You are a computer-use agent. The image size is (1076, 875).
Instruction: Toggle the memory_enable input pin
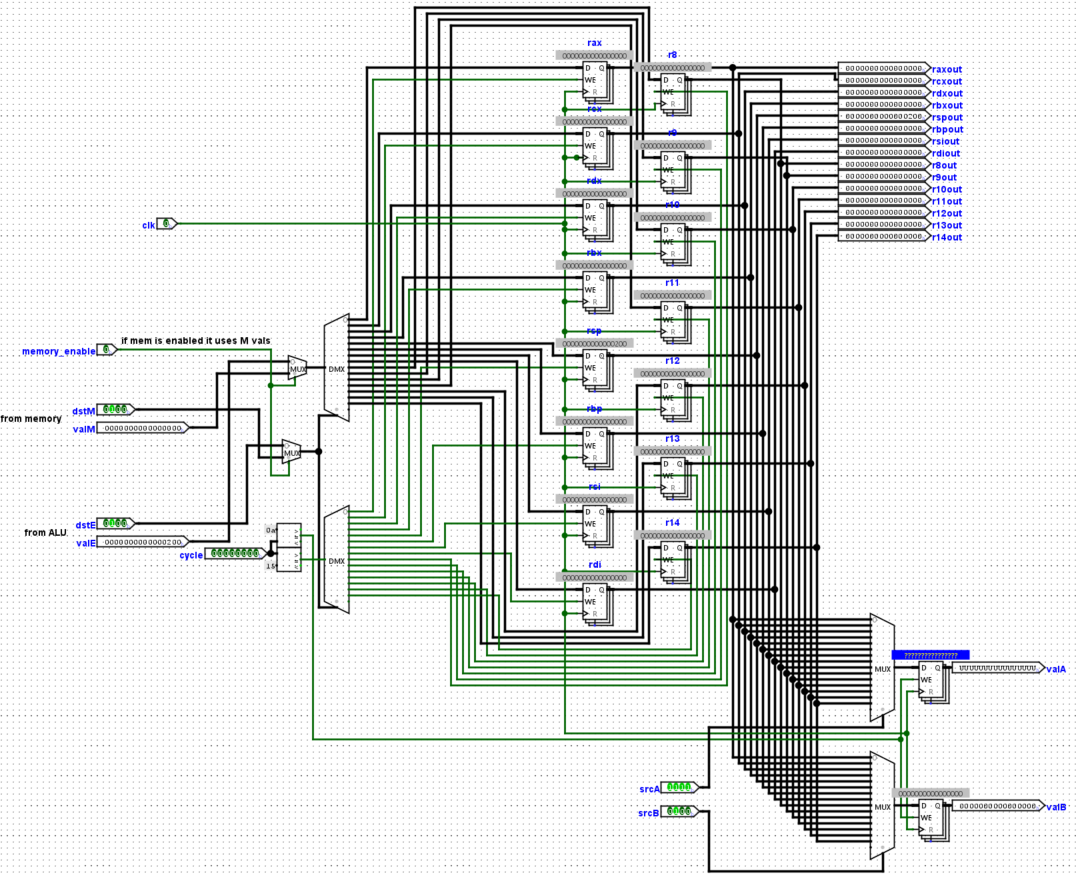pyautogui.click(x=107, y=350)
